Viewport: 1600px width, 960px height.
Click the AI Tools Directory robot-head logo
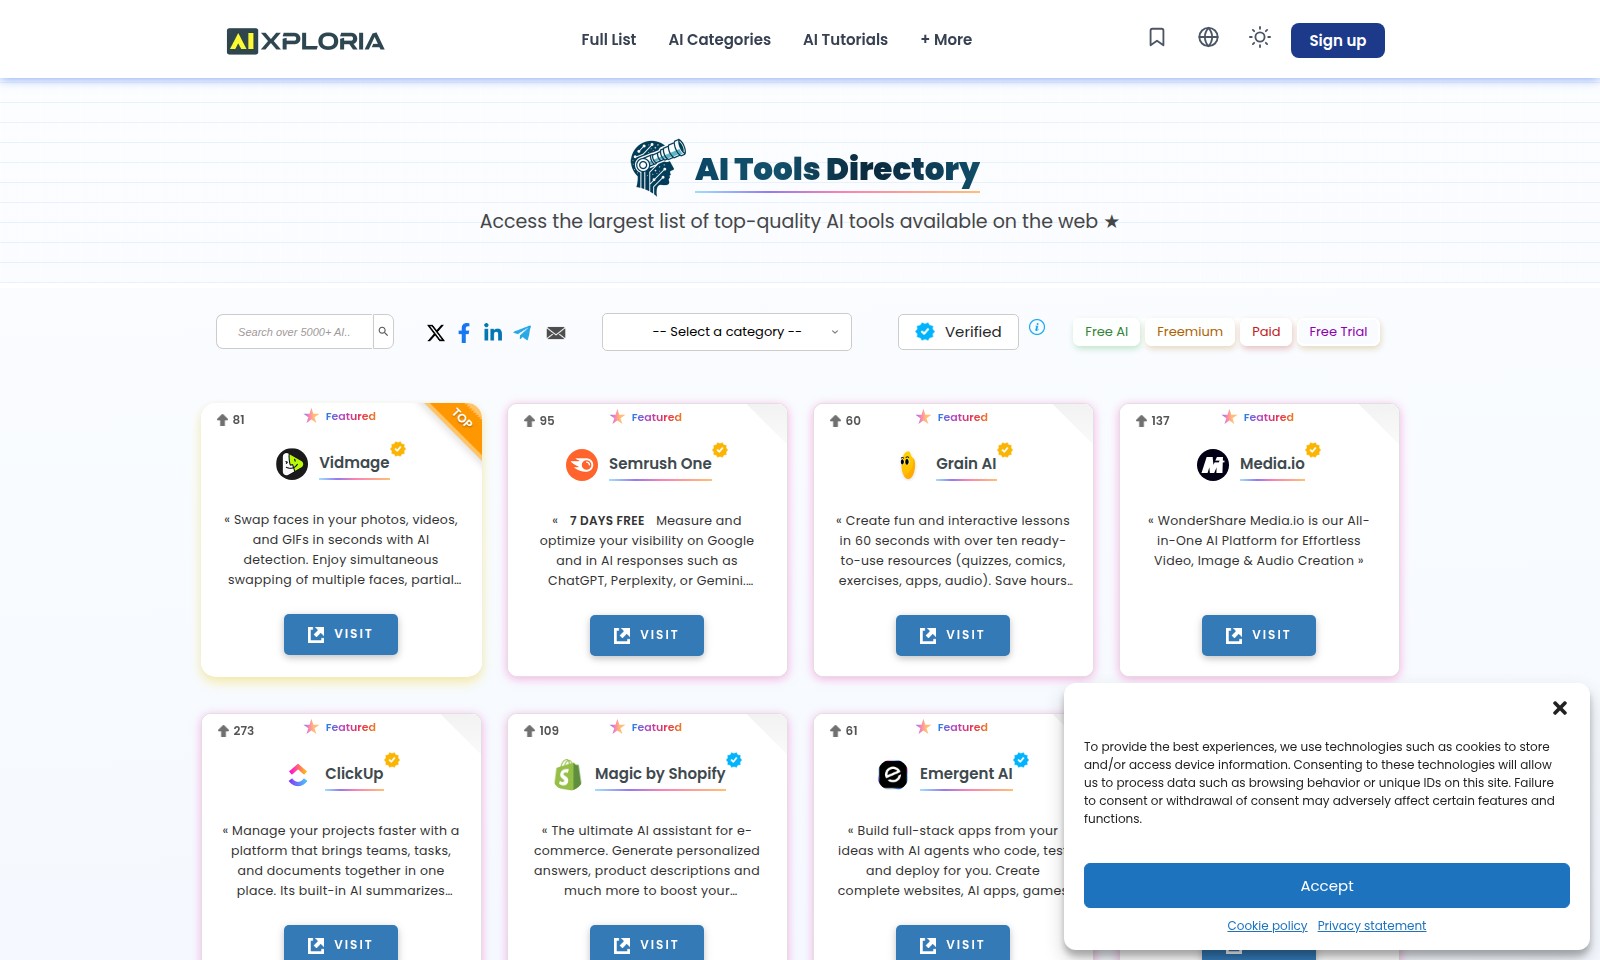[x=657, y=167]
